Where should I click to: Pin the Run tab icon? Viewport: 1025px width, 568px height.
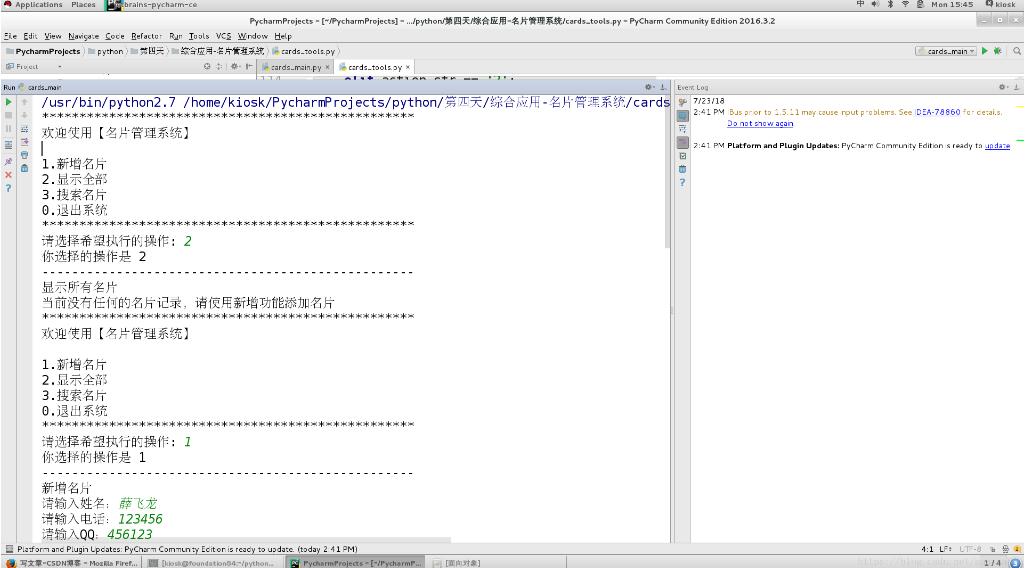click(x=8, y=161)
